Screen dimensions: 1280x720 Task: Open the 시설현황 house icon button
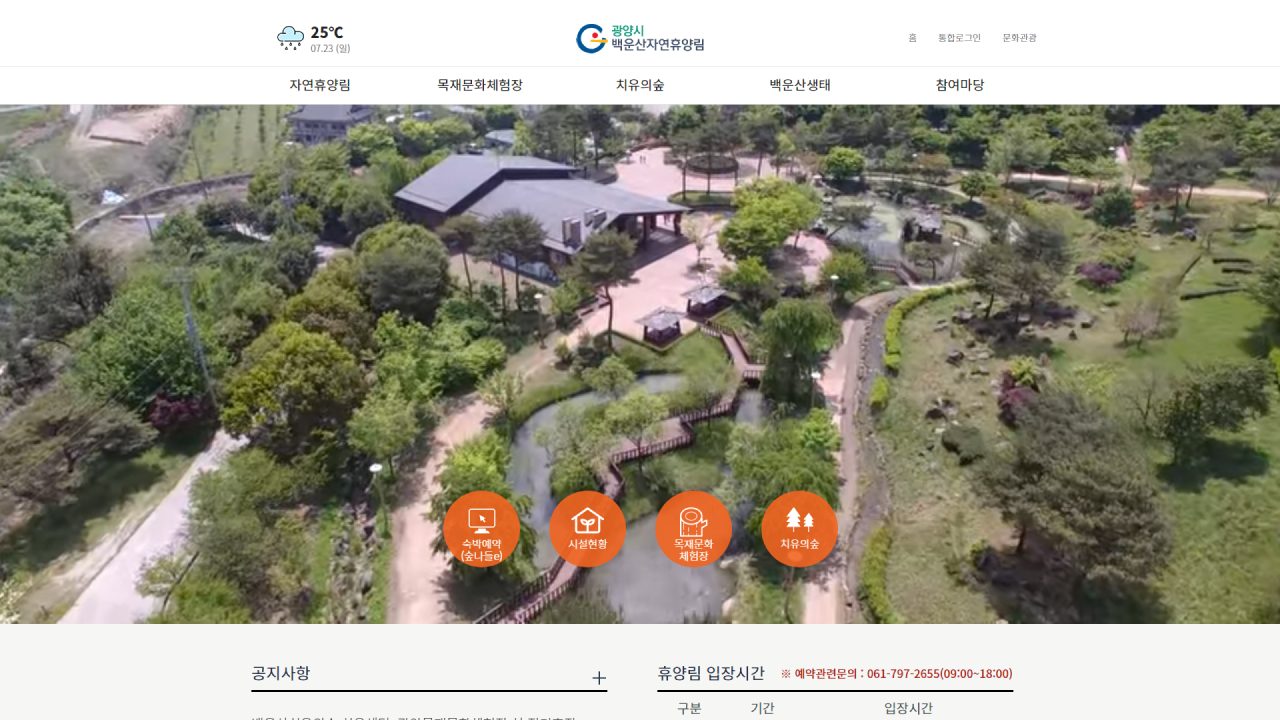pos(587,529)
